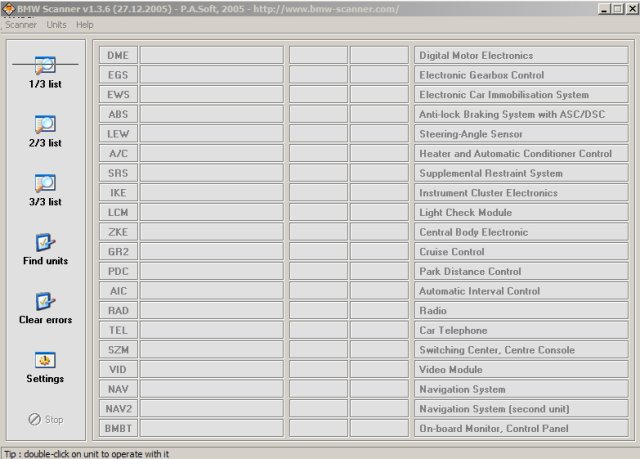Select the SRS unit button

[118, 173]
